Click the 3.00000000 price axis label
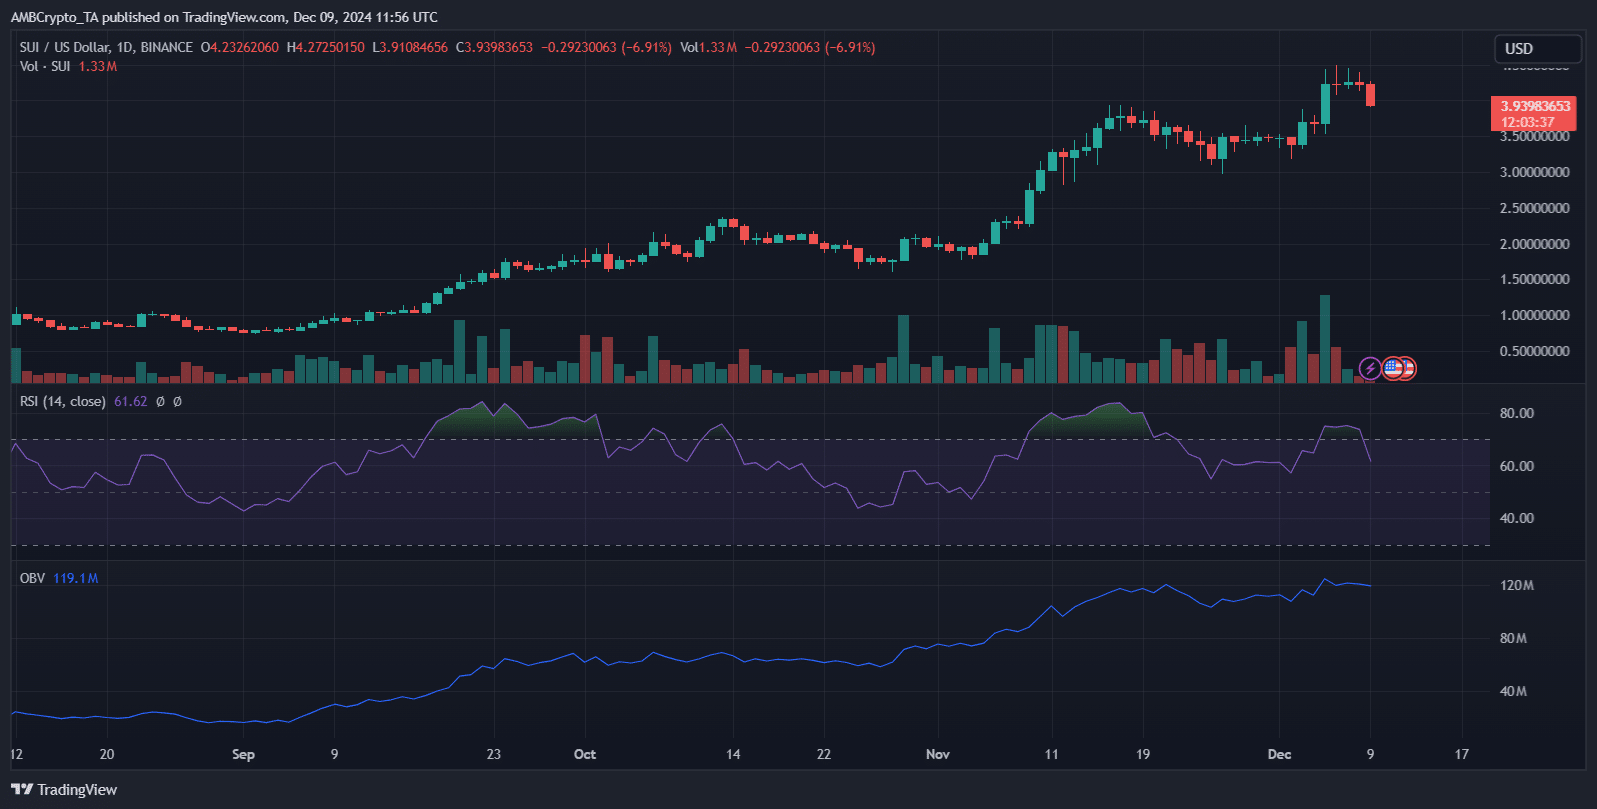The width and height of the screenshot is (1597, 809). [x=1534, y=172]
